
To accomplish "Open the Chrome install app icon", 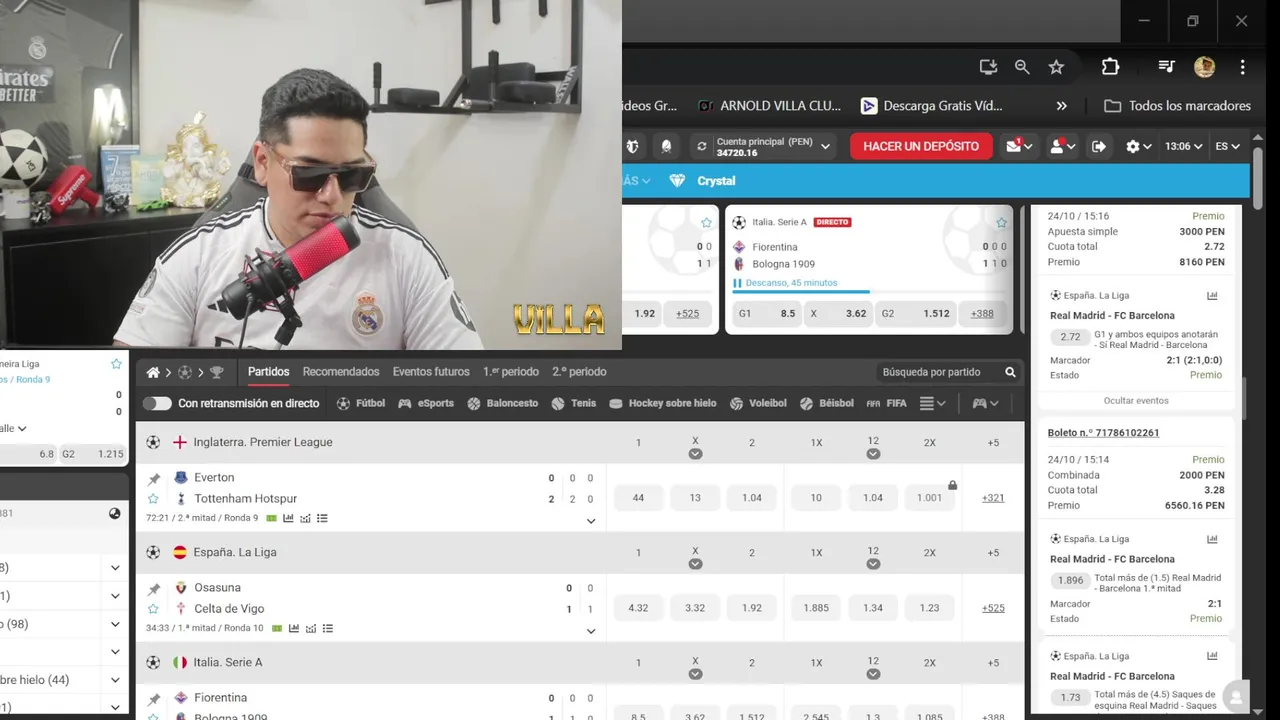I will tap(988, 67).
